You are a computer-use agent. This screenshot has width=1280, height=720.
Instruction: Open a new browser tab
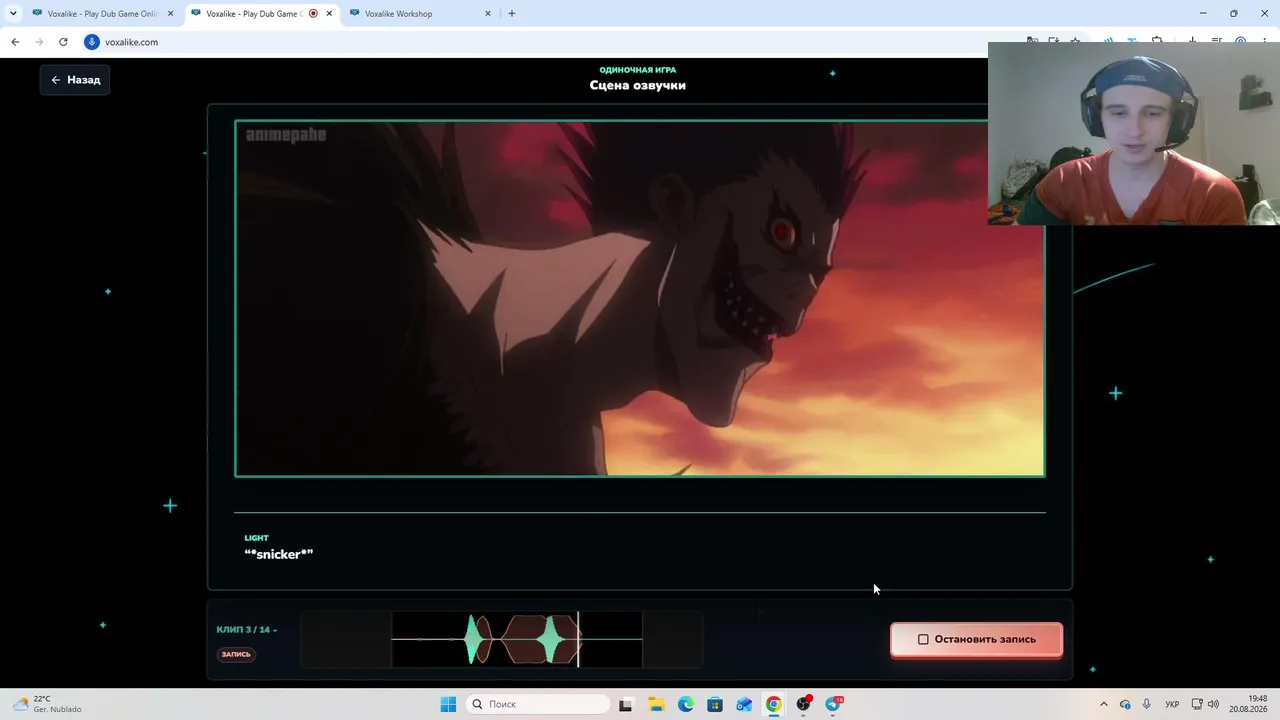point(512,14)
